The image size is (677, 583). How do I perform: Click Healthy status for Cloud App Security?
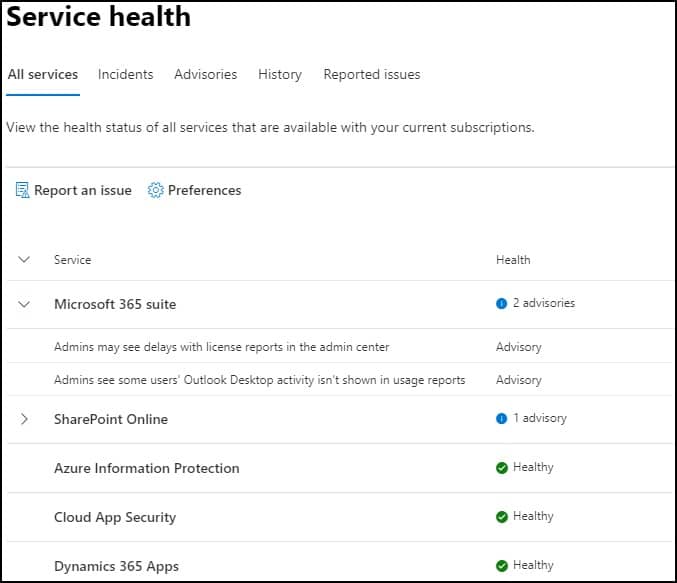[x=533, y=516]
